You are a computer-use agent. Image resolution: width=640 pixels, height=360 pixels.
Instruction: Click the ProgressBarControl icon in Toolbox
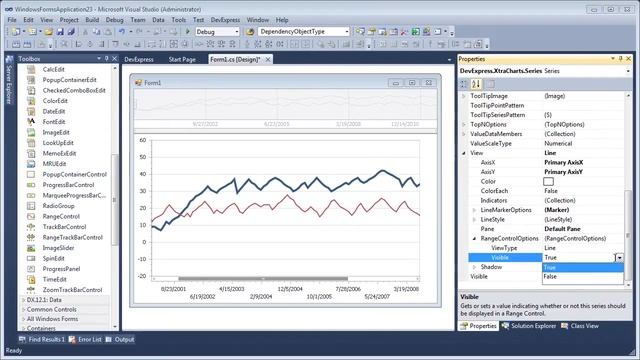pyautogui.click(x=31, y=185)
